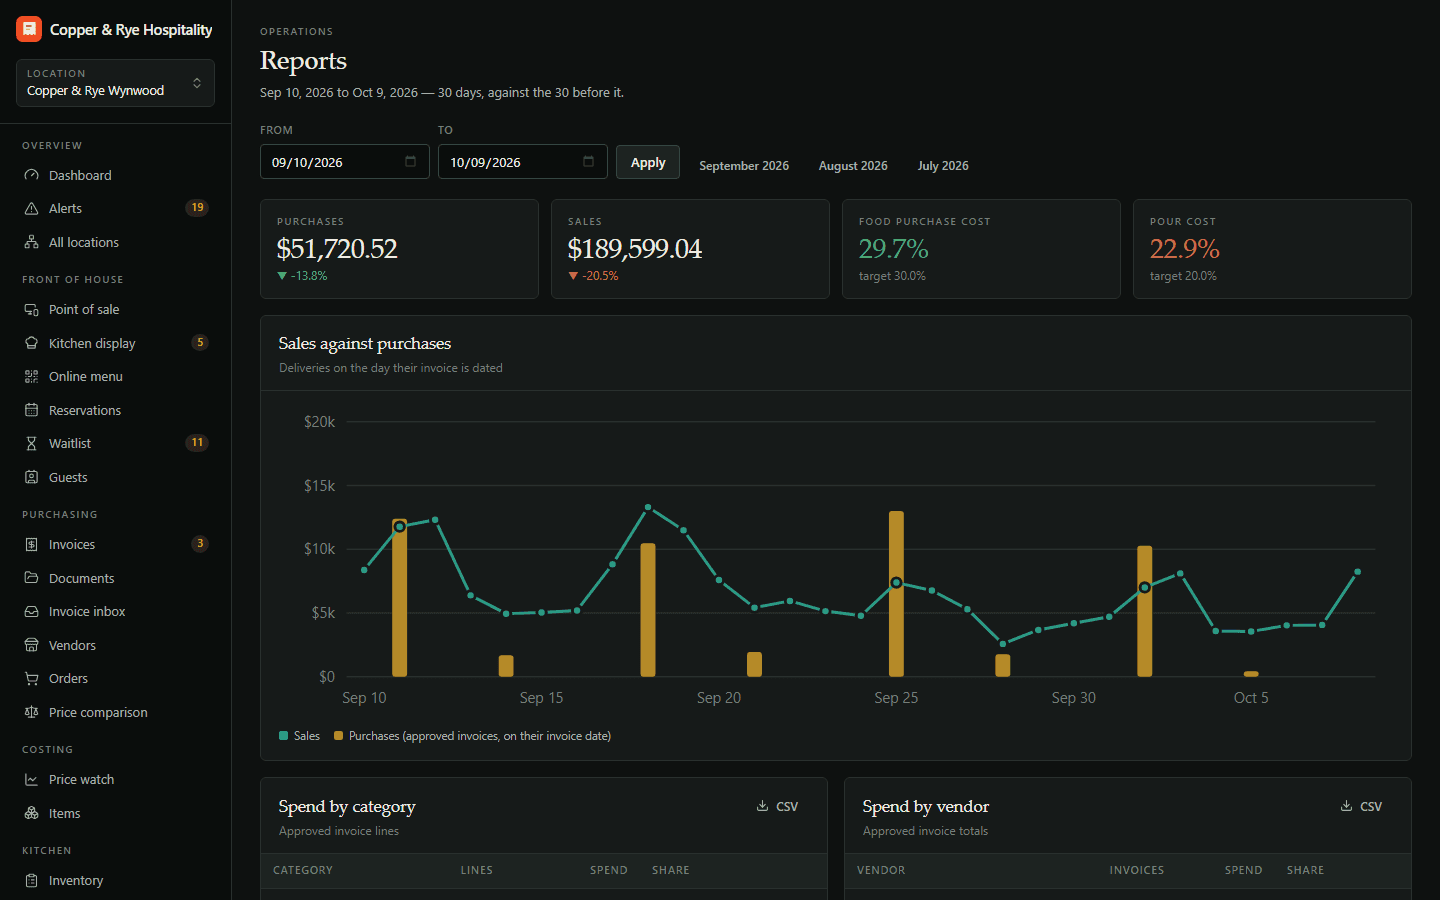
Task: Click the From date input field
Action: (x=345, y=162)
